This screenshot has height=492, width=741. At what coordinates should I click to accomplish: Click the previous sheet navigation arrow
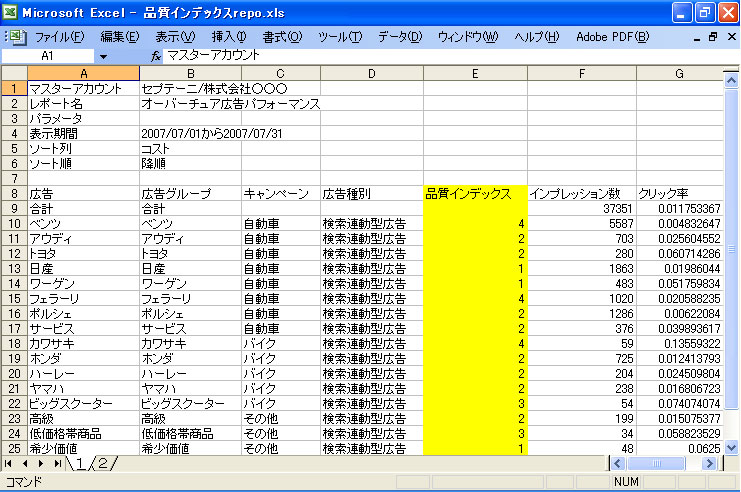(x=26, y=464)
